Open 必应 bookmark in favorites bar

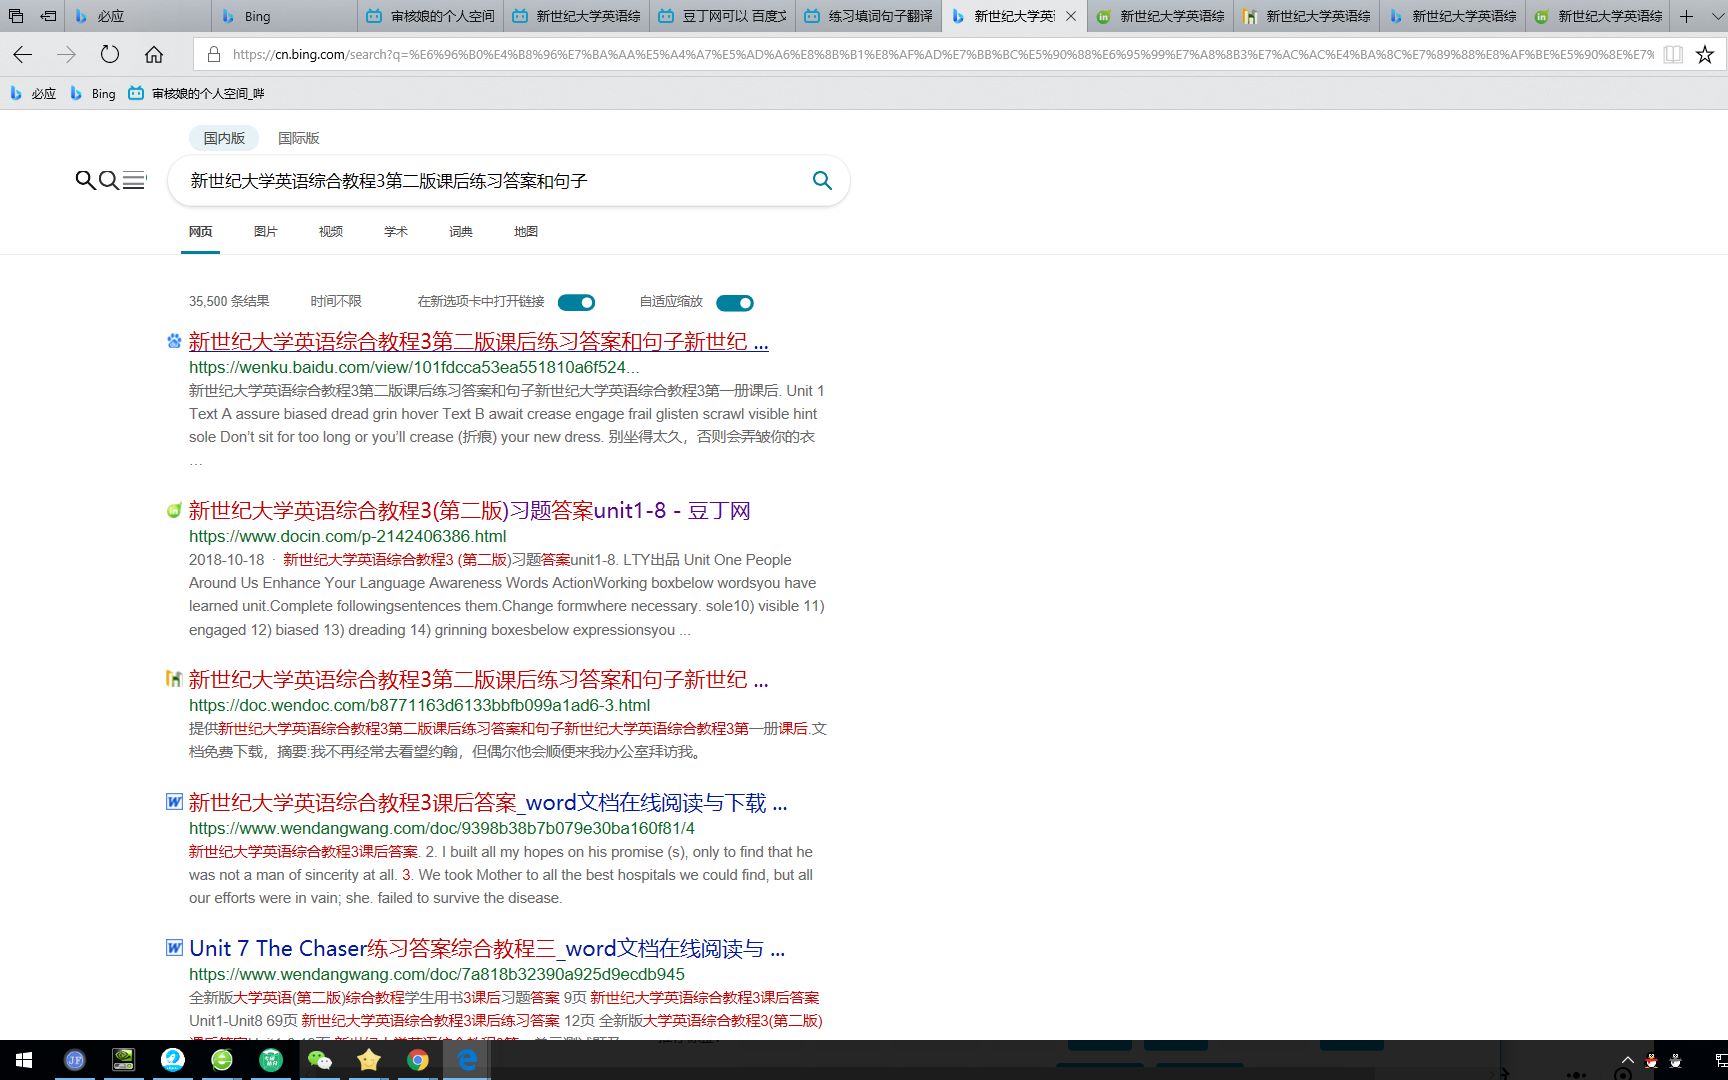coord(33,93)
